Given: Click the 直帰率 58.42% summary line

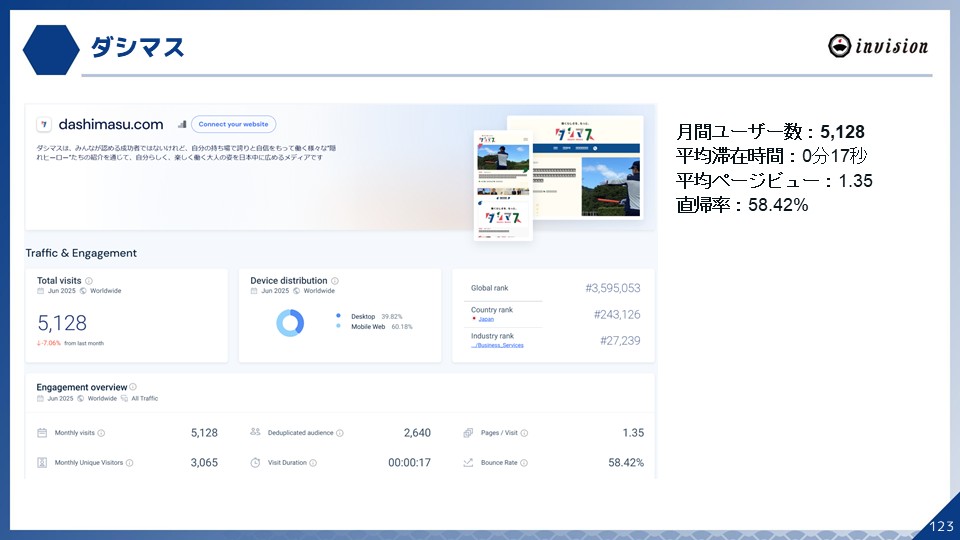Looking at the screenshot, I should 742,204.
